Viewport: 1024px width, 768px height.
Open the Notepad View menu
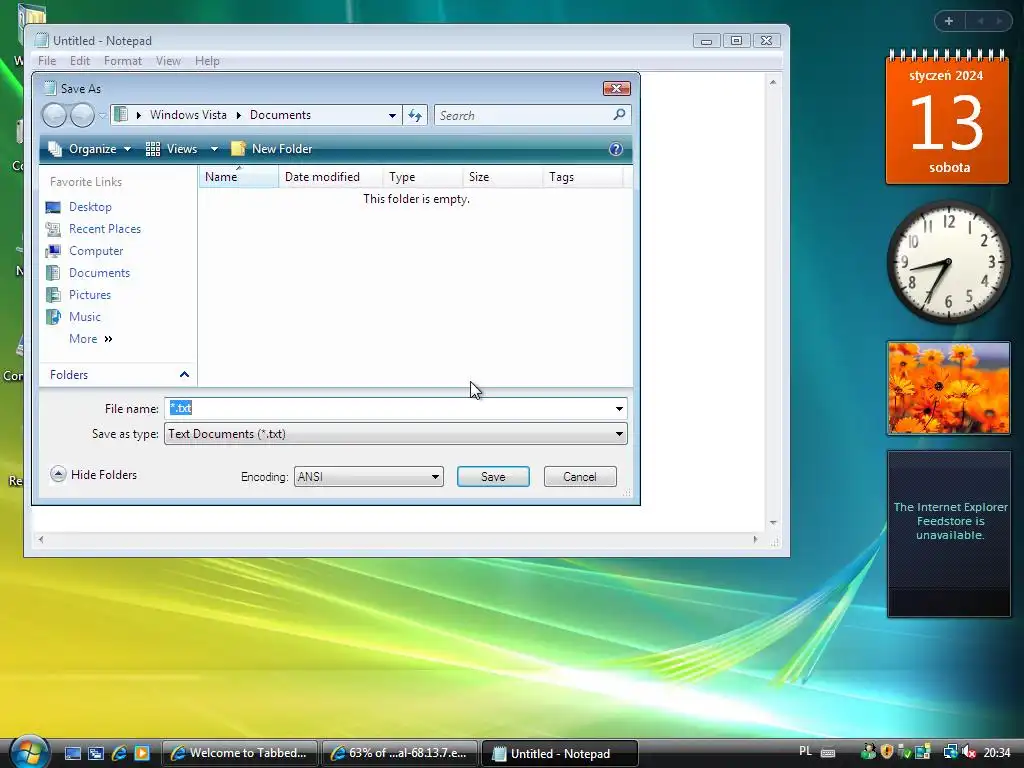tap(168, 61)
